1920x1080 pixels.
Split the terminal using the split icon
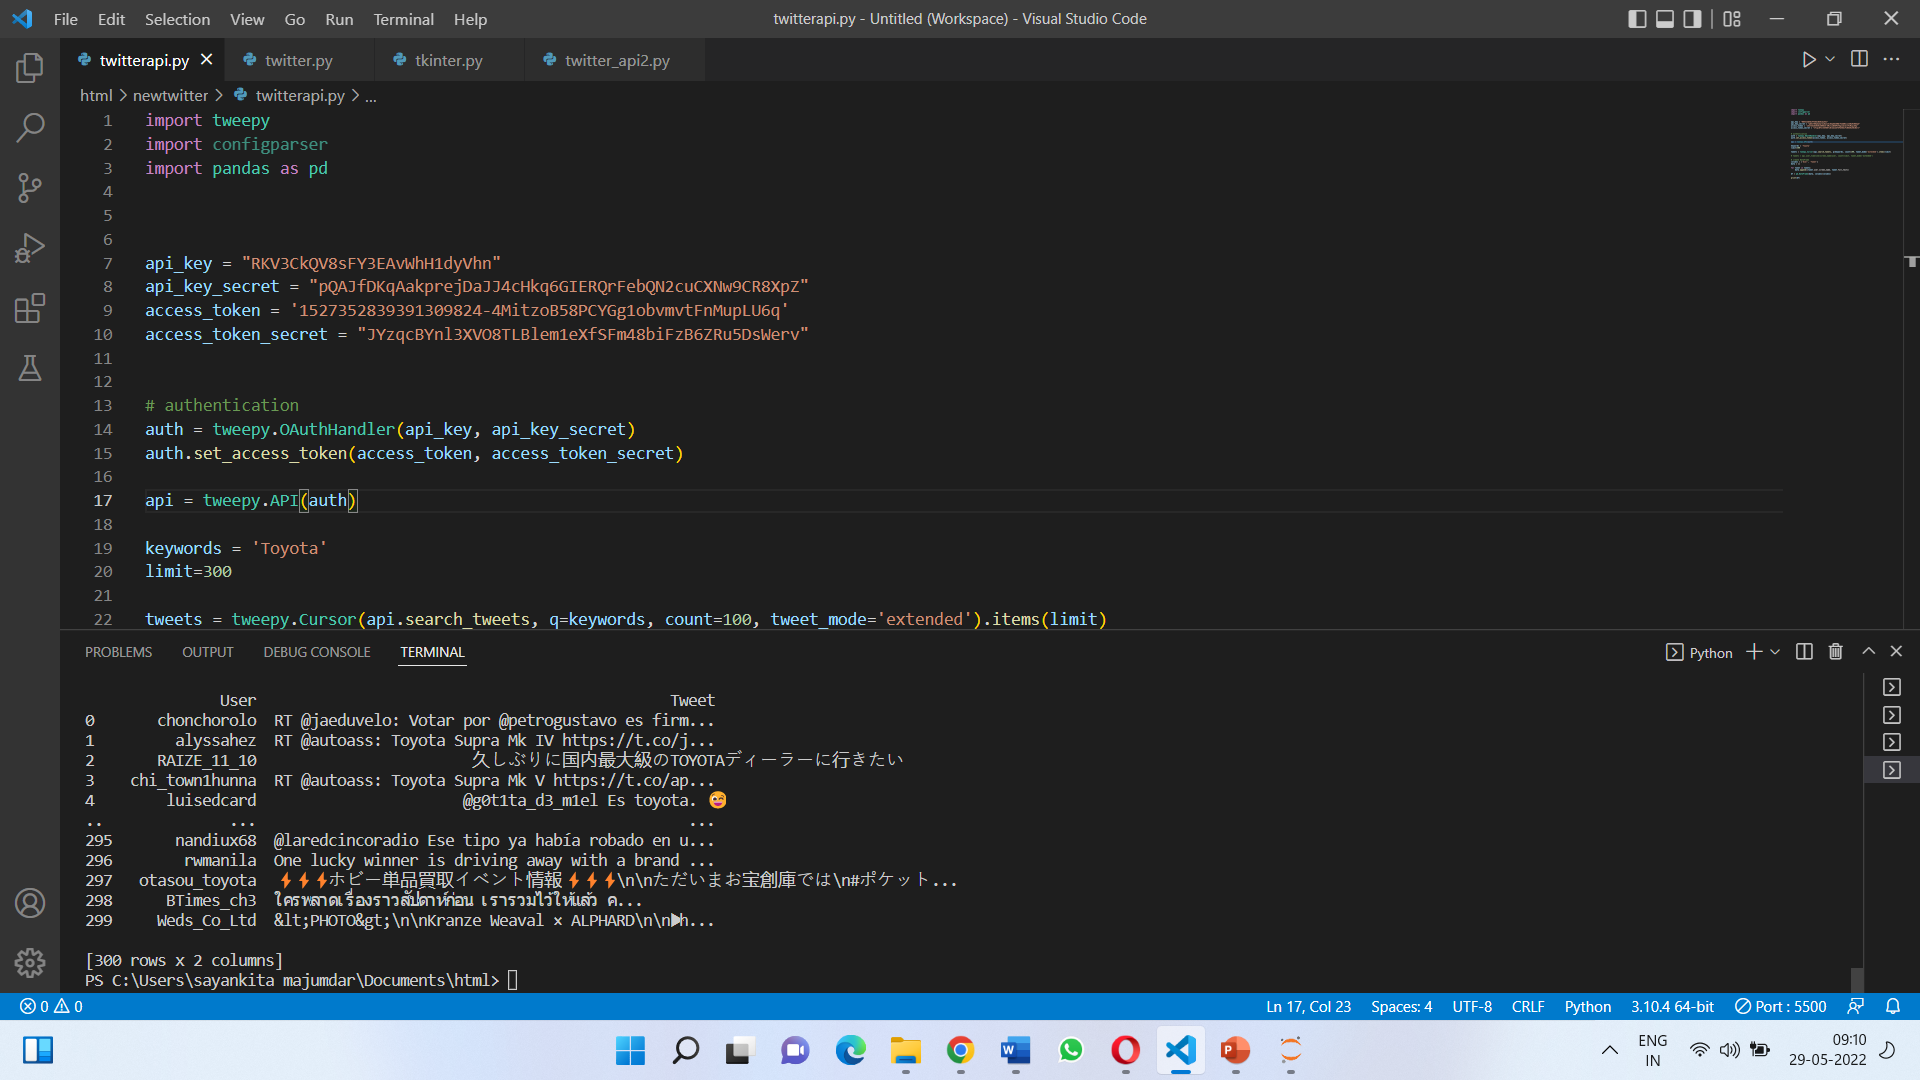pos(1803,651)
